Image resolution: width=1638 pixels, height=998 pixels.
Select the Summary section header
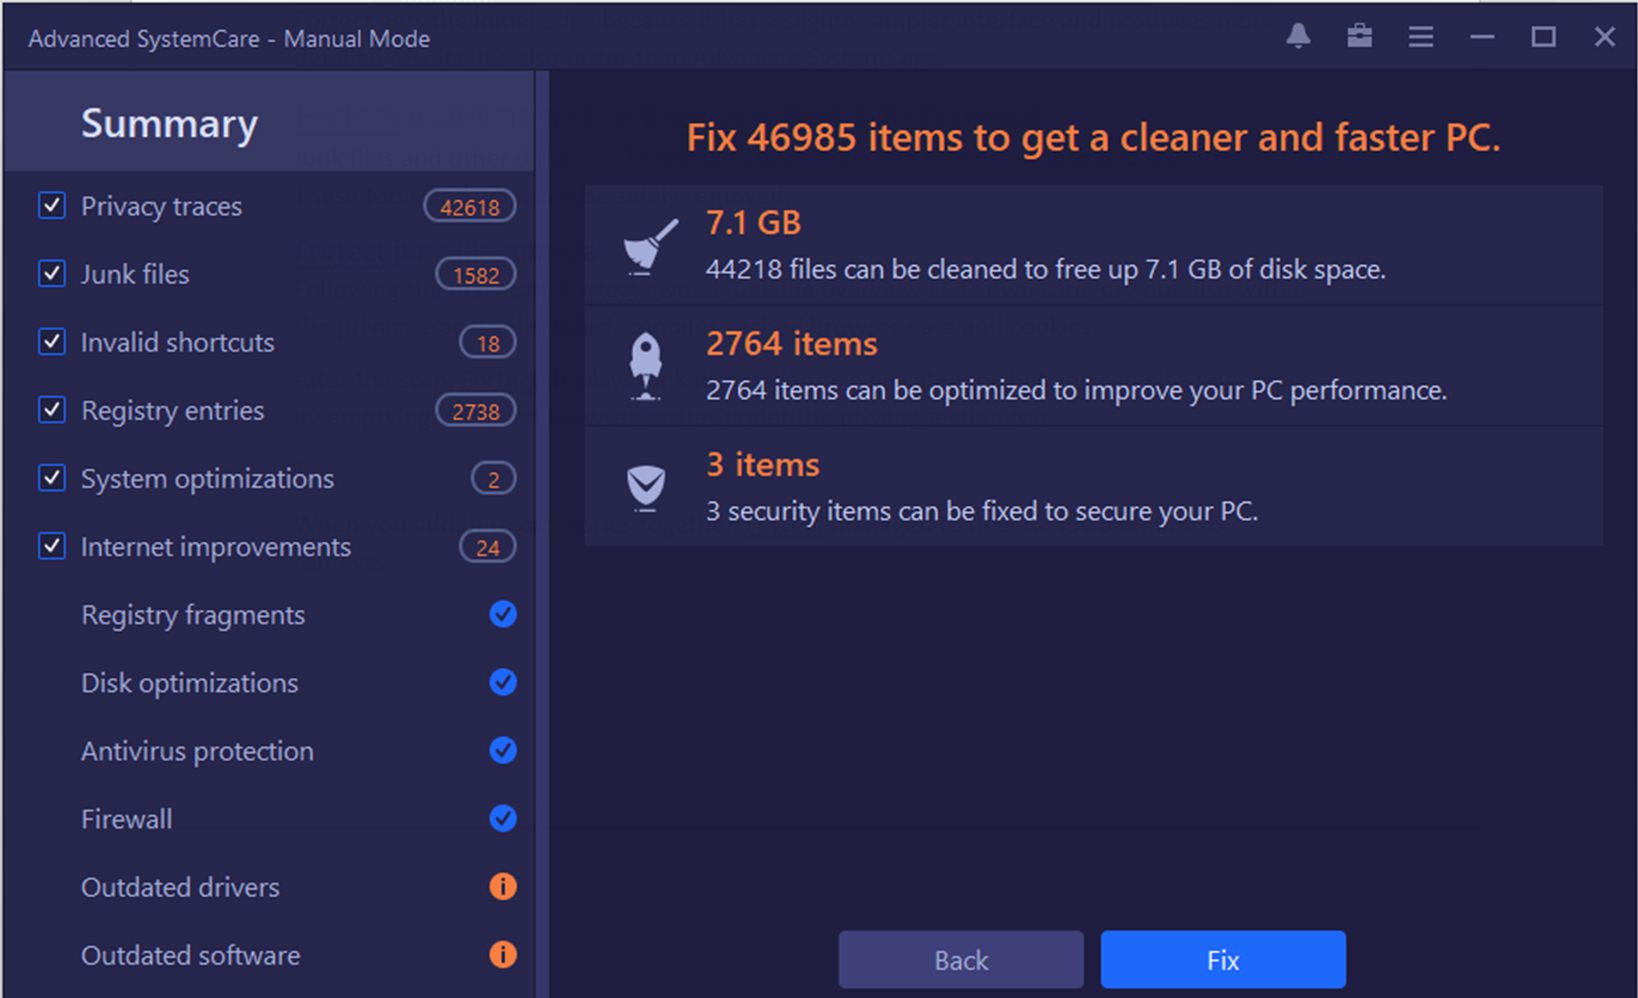pos(168,123)
